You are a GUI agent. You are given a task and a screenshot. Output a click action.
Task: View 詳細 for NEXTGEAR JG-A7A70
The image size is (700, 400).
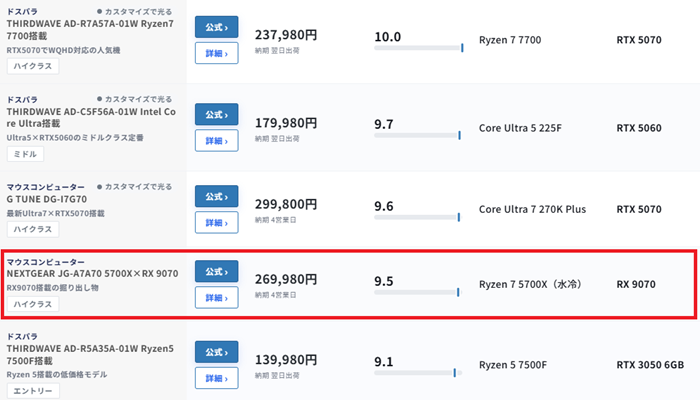pos(217,297)
